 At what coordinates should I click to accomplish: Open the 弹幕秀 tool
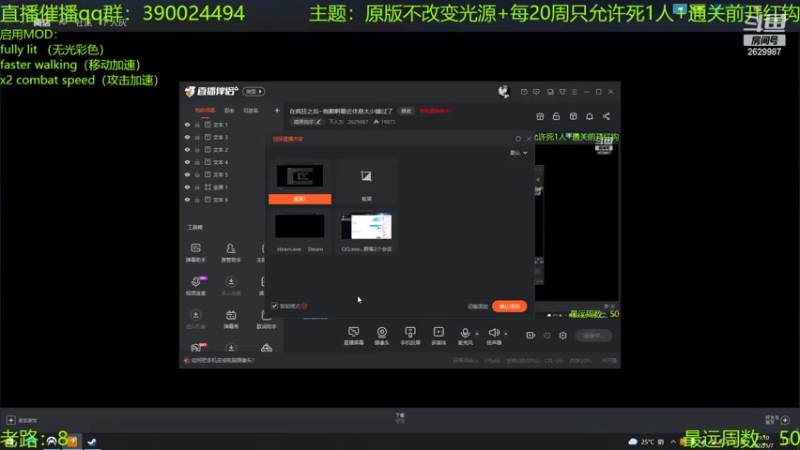231,319
